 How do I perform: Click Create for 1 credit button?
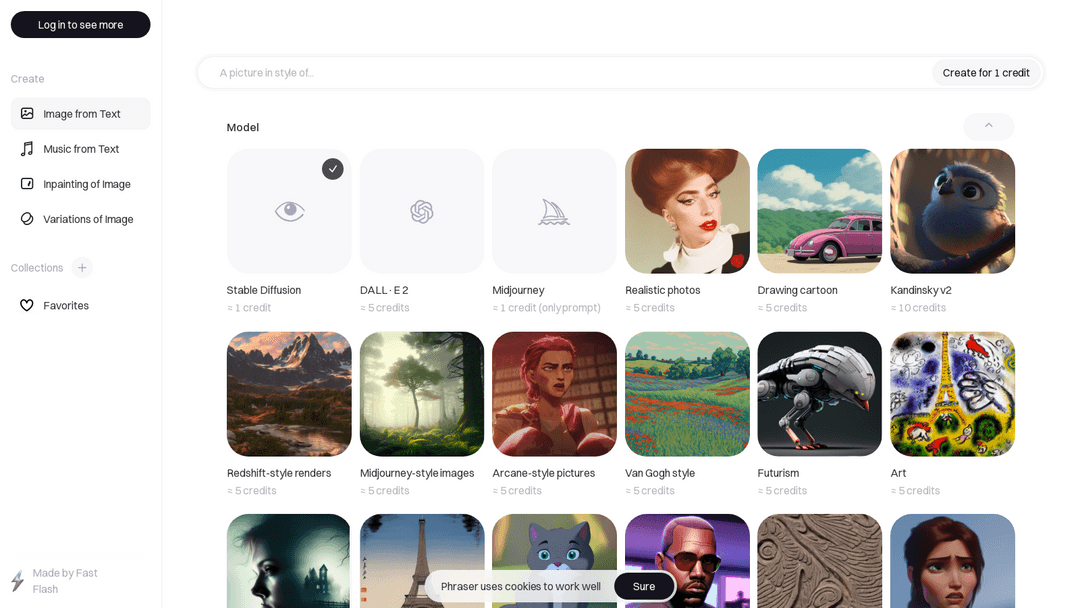click(x=986, y=72)
